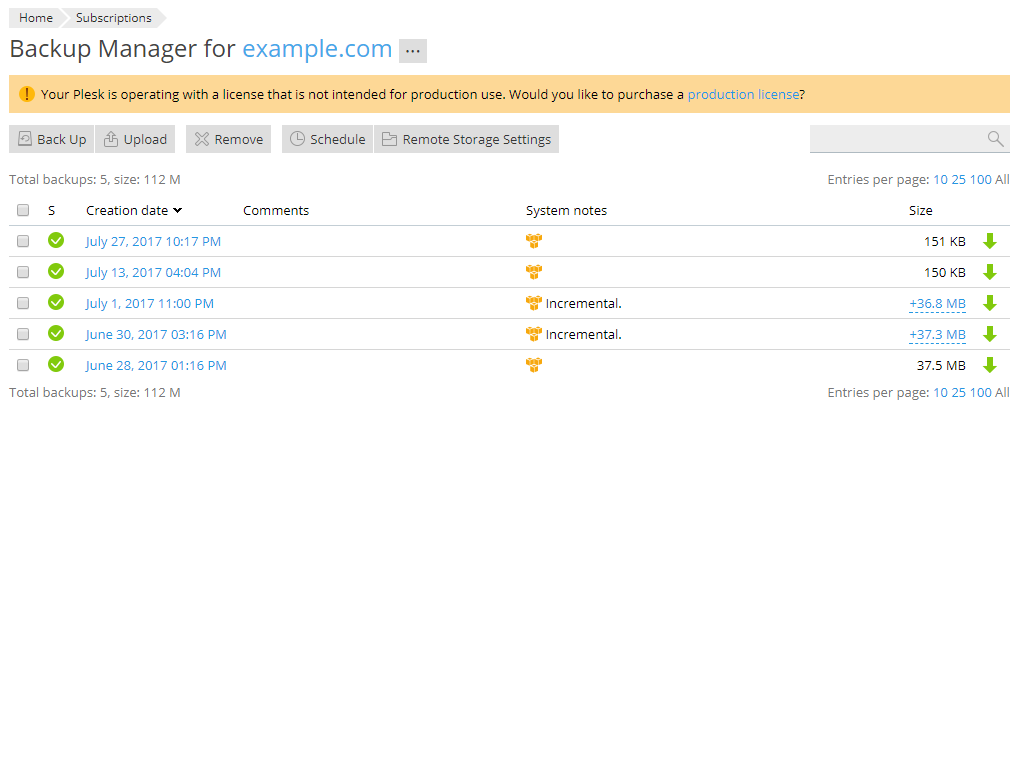Image resolution: width=1024 pixels, height=768 pixels.
Task: Open the production license purchase link
Action: 744,94
